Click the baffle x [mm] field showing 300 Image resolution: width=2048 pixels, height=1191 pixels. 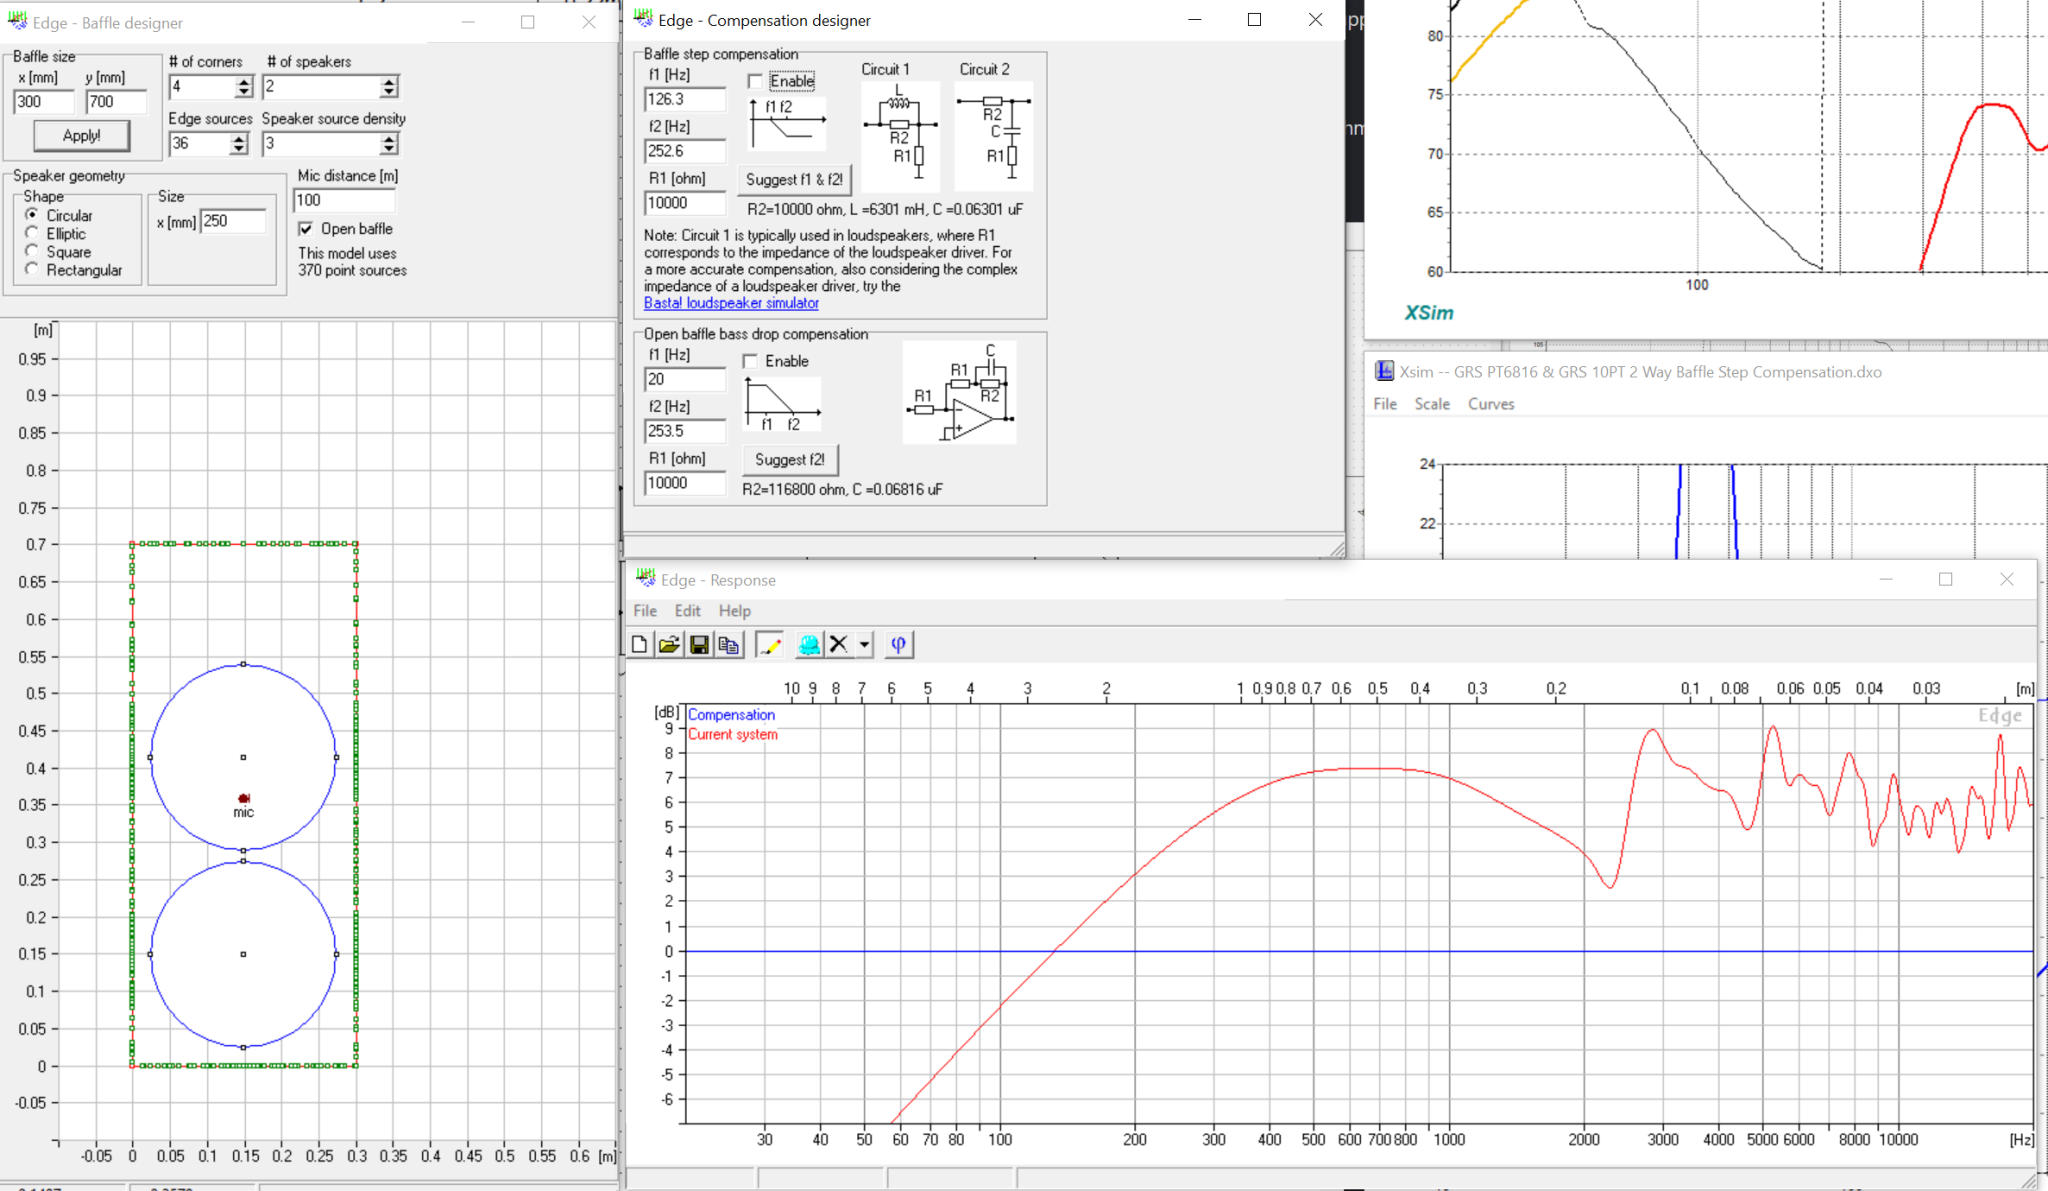click(x=44, y=102)
